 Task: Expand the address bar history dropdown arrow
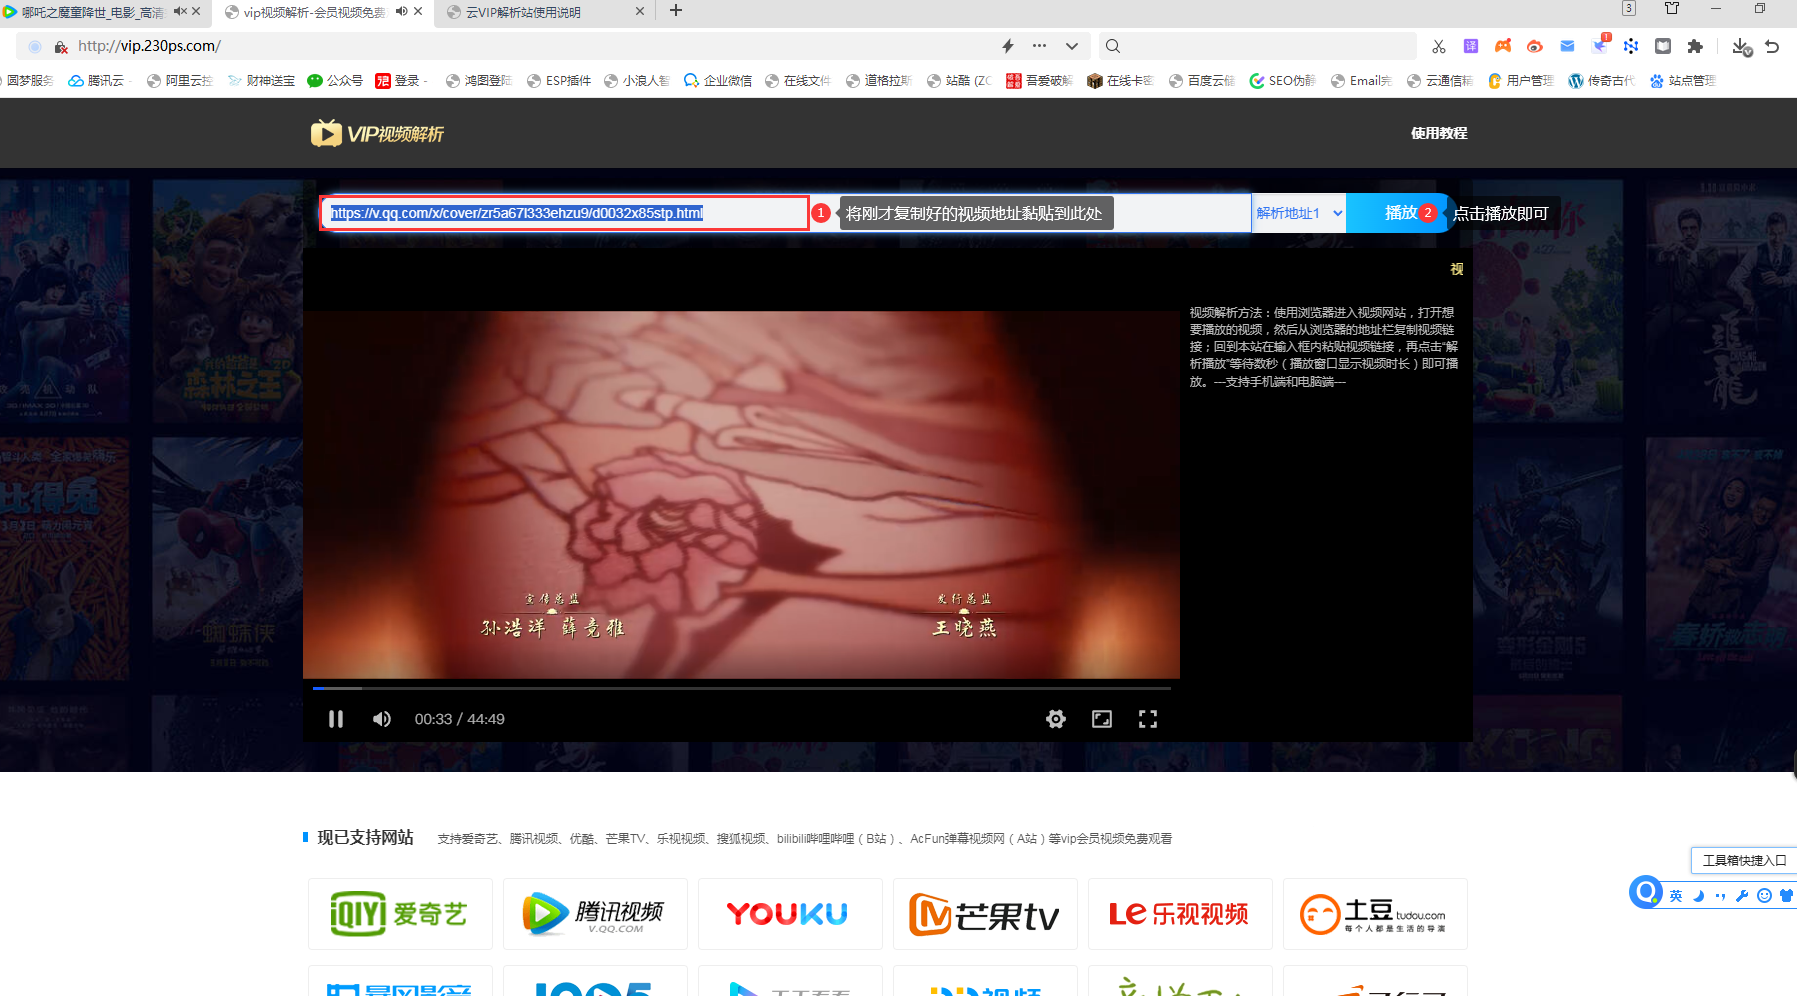(x=1072, y=46)
